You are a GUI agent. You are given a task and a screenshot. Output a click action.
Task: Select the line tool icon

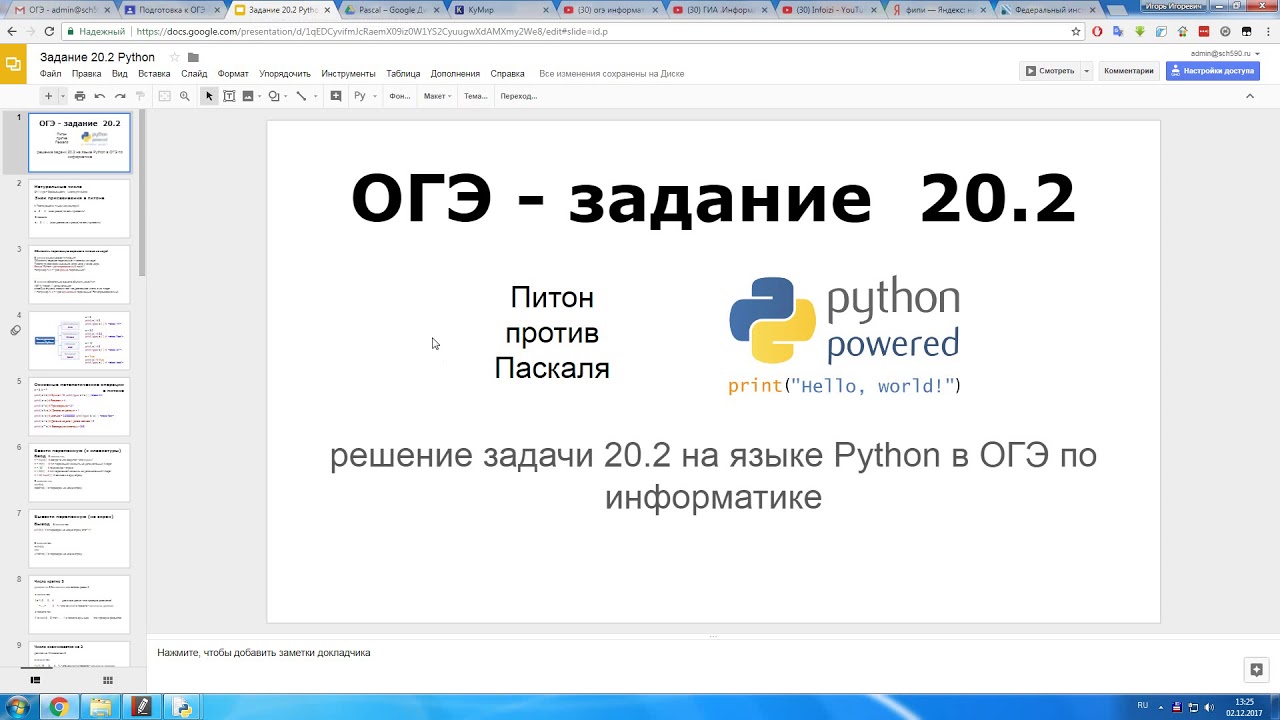(301, 96)
